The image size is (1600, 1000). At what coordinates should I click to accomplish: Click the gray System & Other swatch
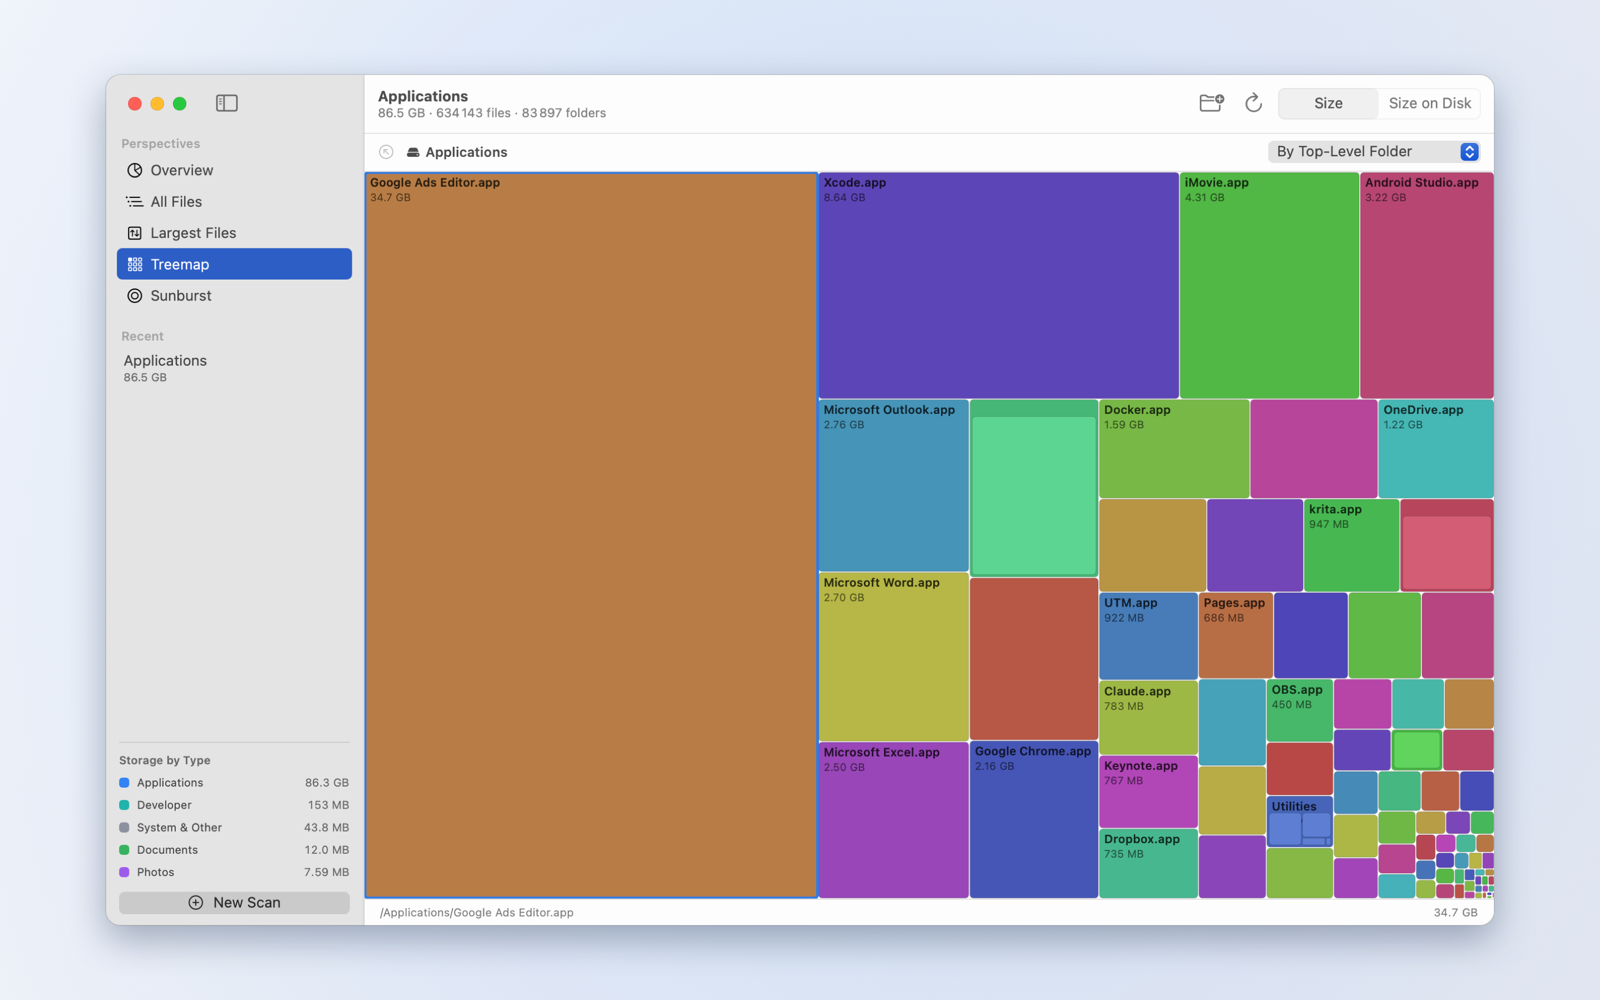124,828
